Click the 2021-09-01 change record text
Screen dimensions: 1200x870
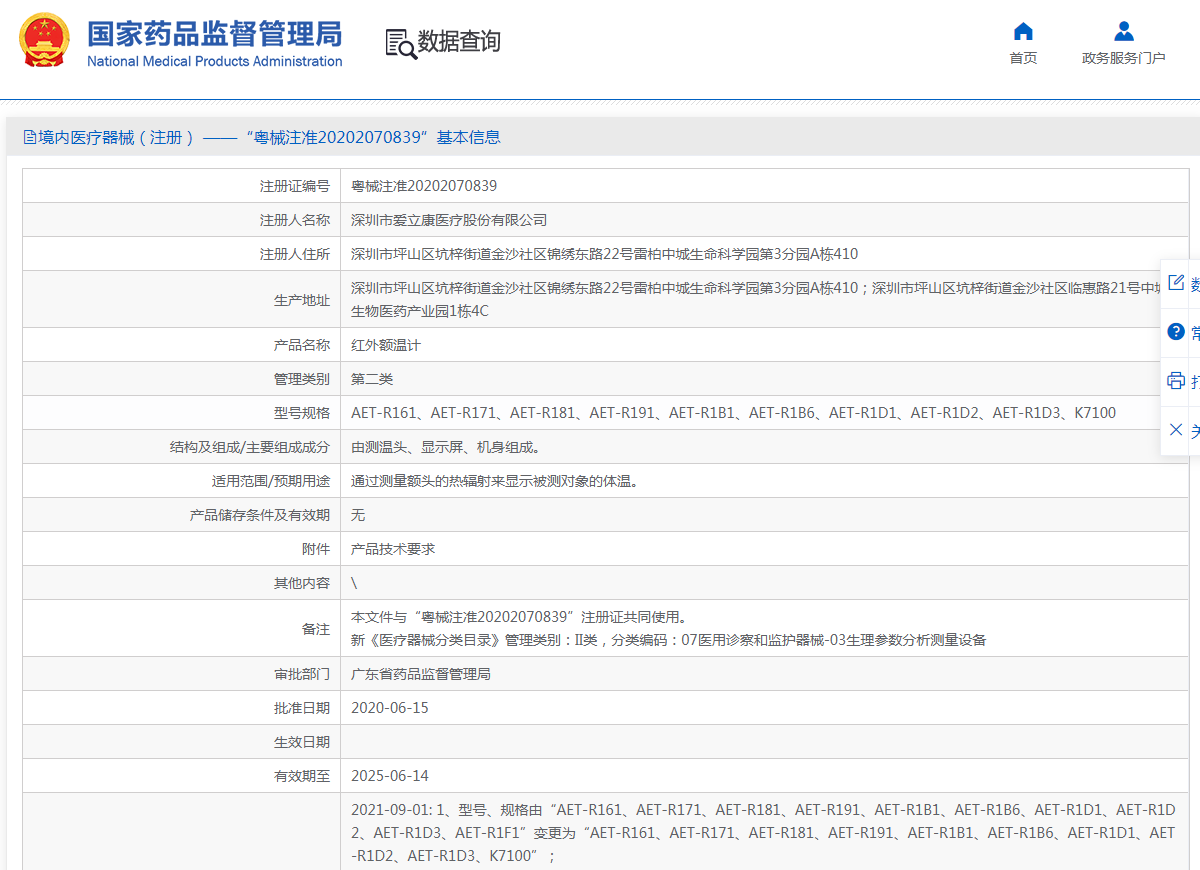pyautogui.click(x=763, y=833)
